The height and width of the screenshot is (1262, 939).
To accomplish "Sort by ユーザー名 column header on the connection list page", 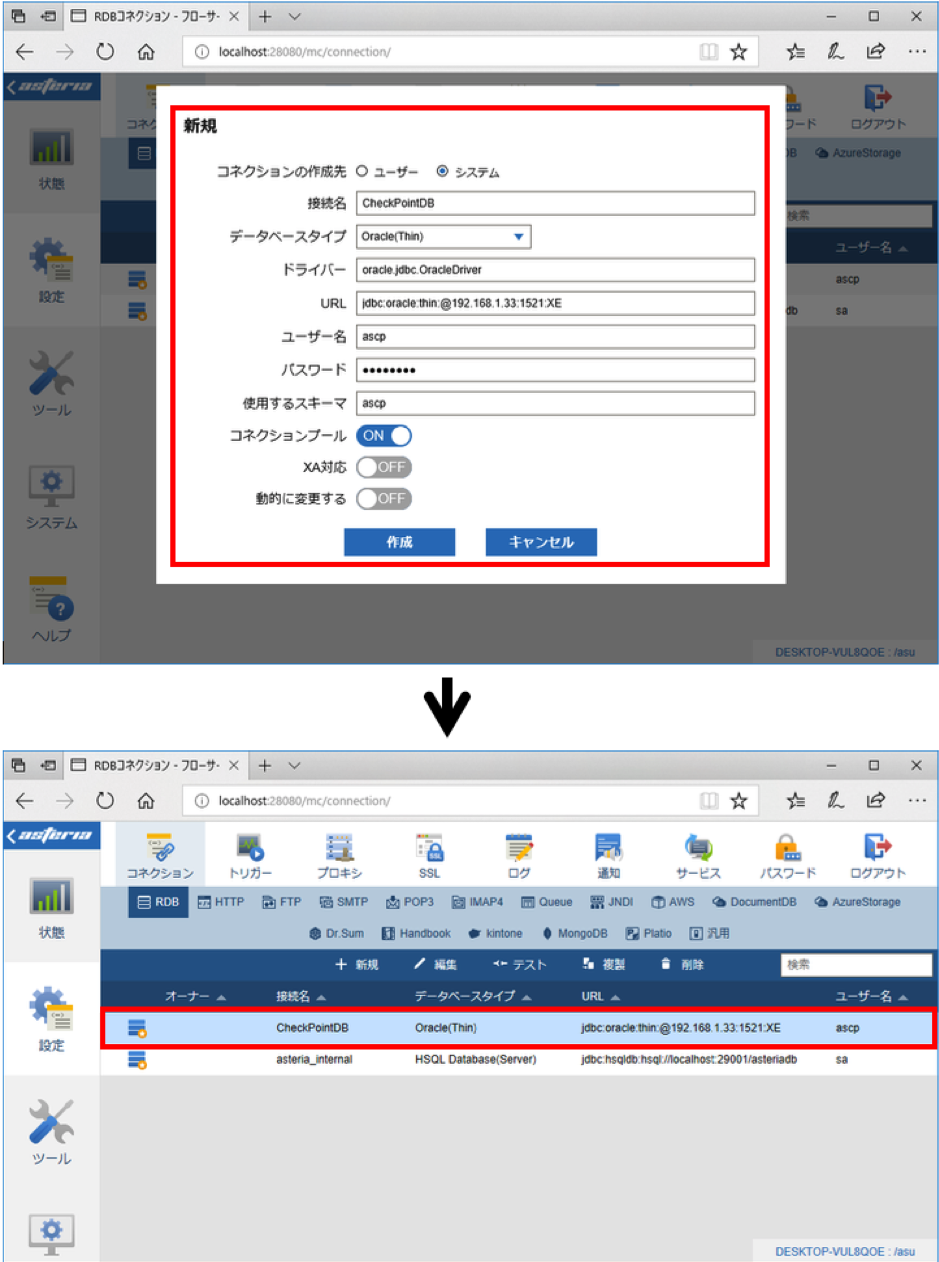I will [x=871, y=997].
